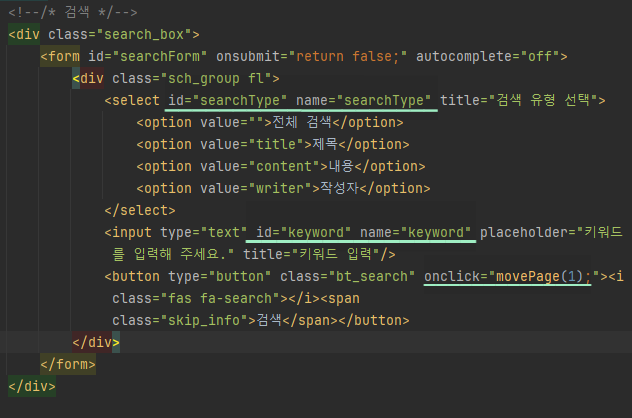The width and height of the screenshot is (632, 418).
Task: Click the select id="searchType" attribute
Action: click(228, 100)
